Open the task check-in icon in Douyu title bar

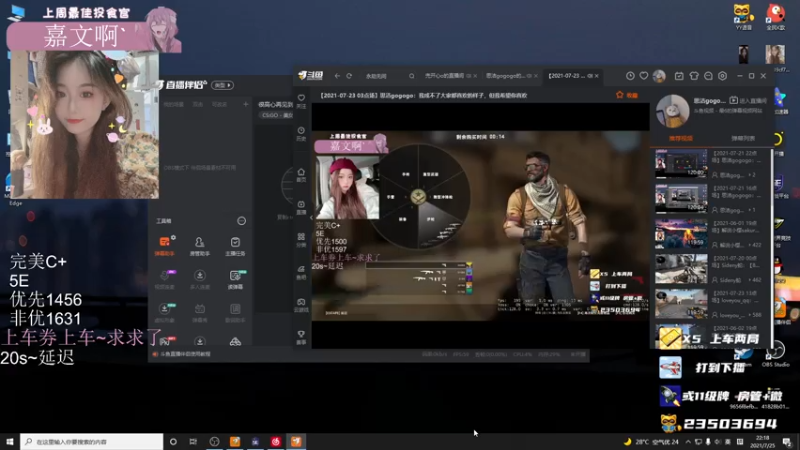click(679, 76)
